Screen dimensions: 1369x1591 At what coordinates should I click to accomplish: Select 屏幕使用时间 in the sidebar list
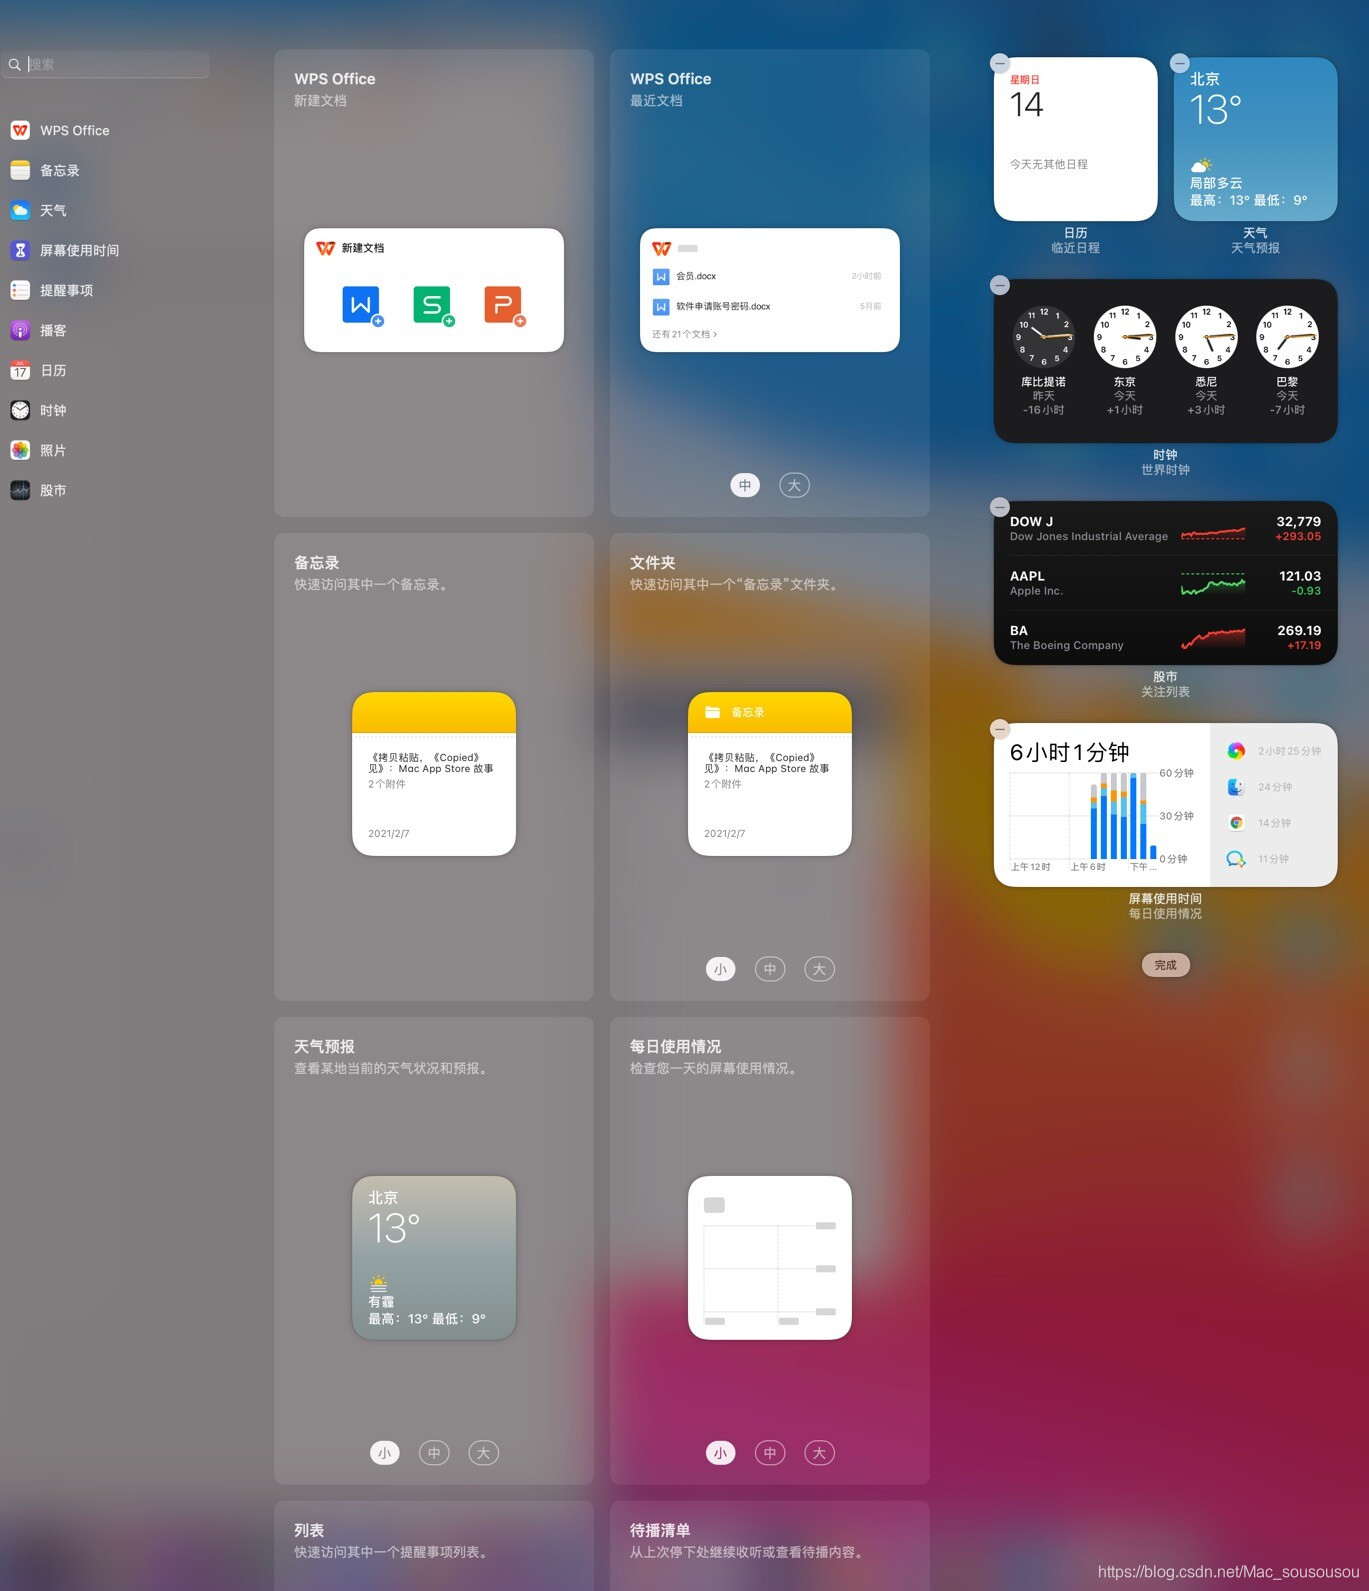65,250
